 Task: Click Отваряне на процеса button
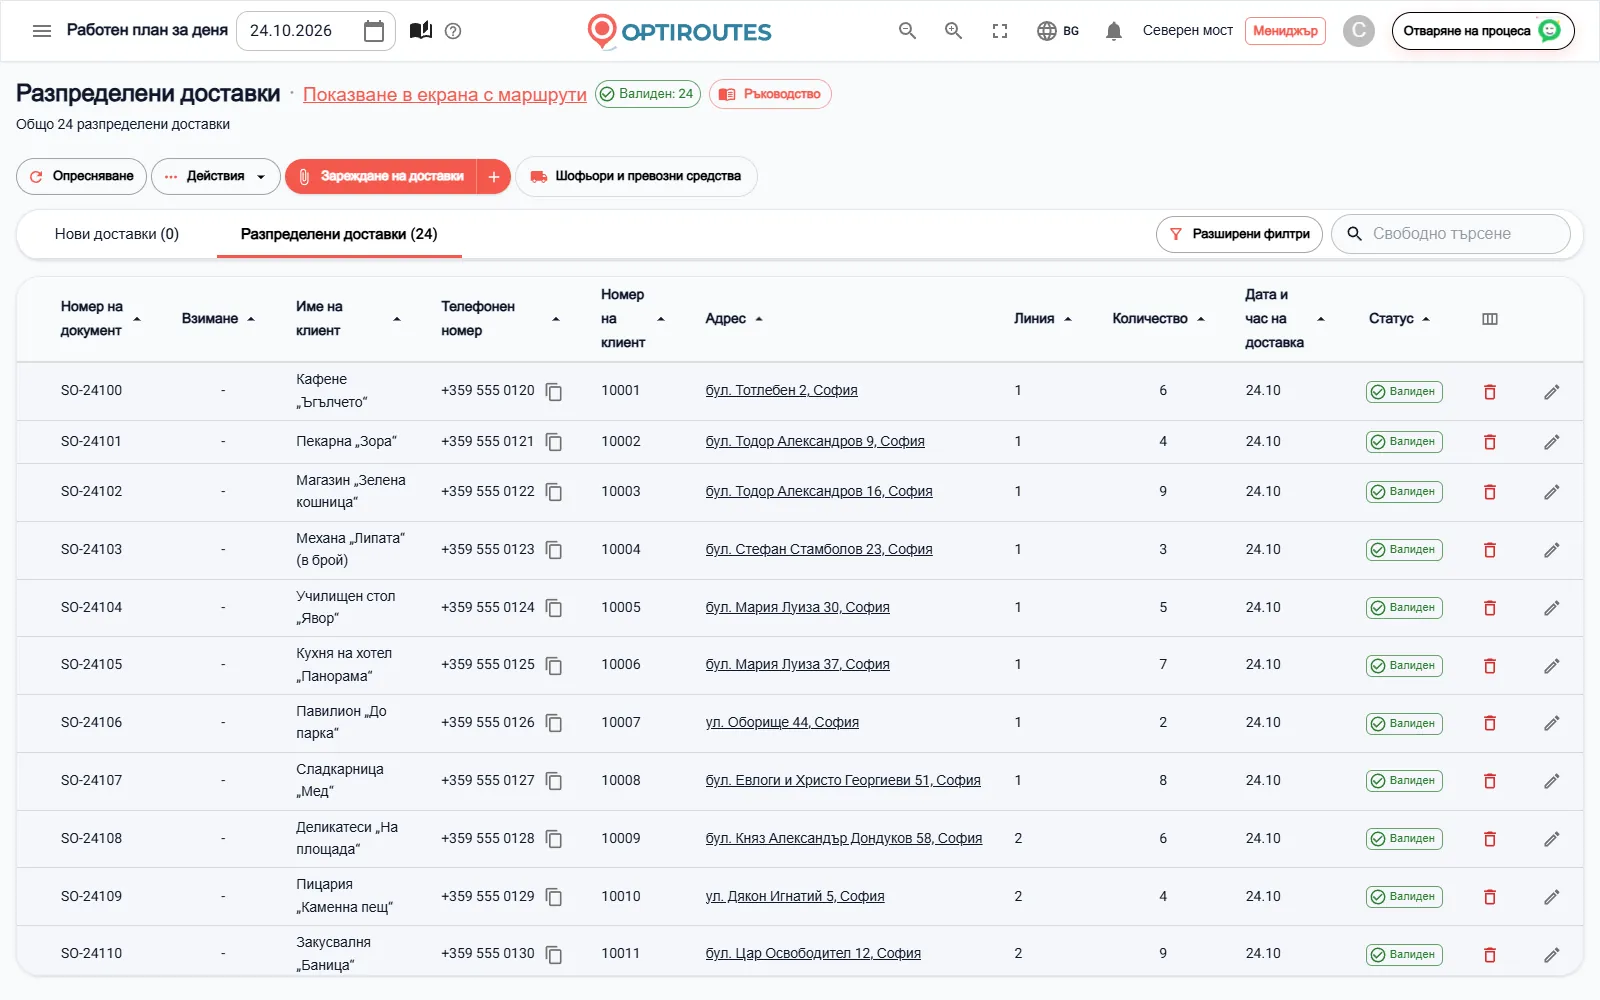(x=1482, y=31)
